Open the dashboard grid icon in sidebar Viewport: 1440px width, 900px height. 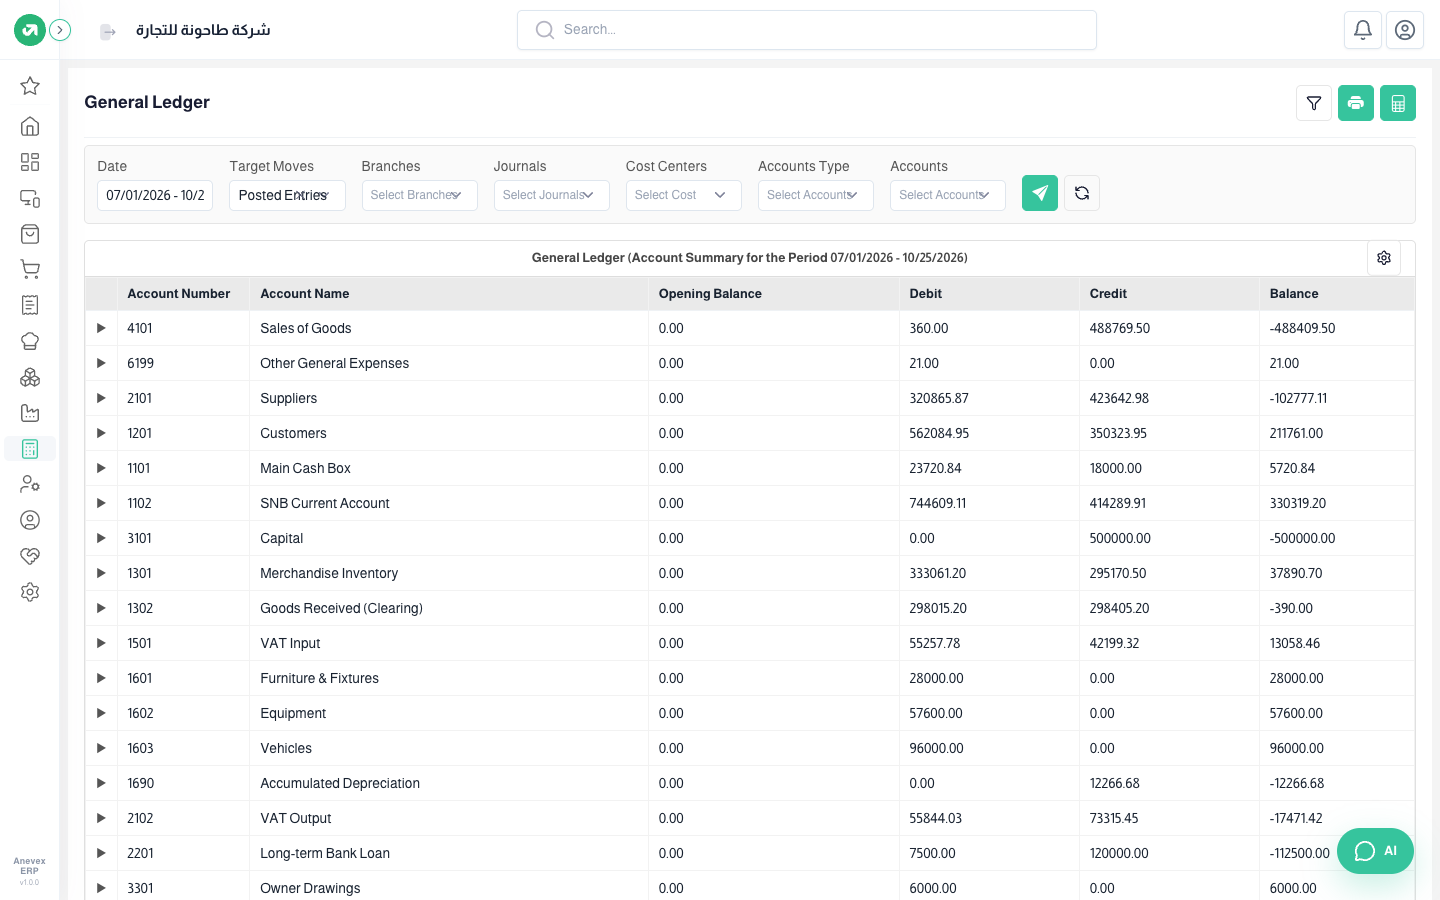pyautogui.click(x=30, y=162)
